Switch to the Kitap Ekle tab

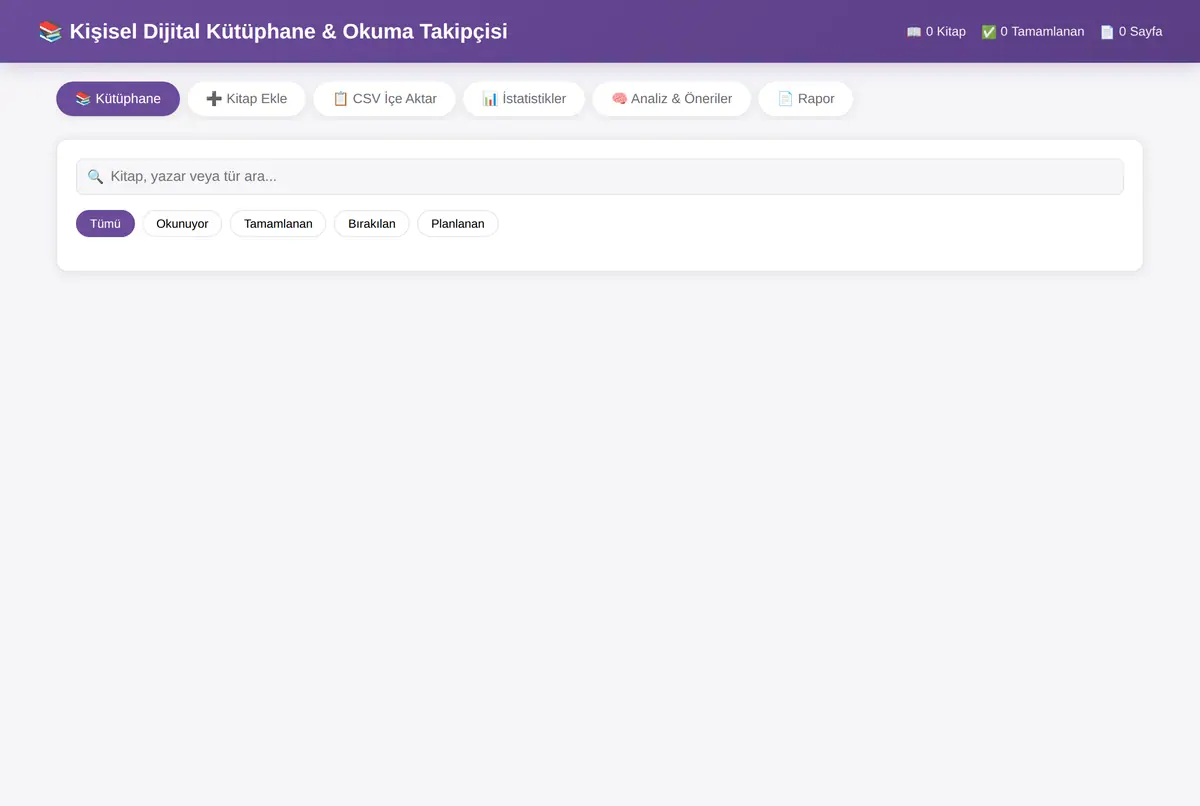246,99
